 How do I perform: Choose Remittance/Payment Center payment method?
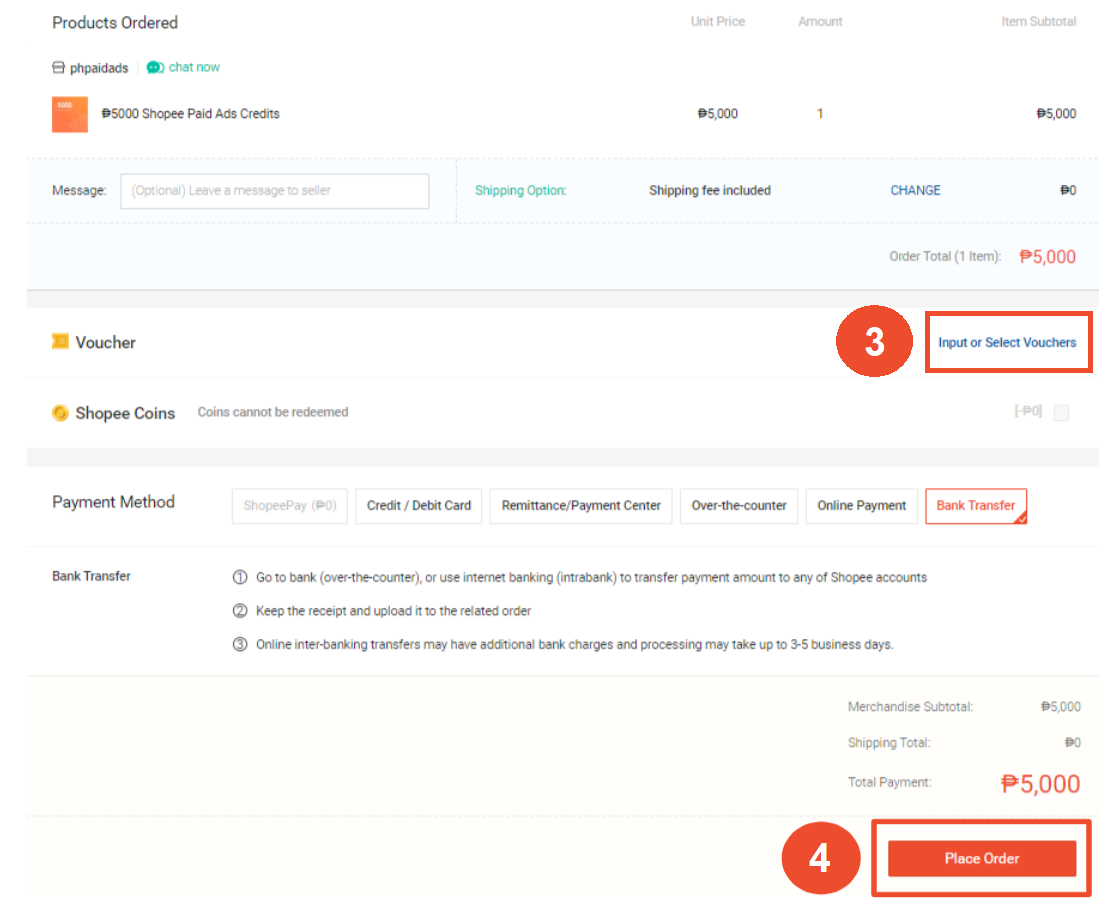click(x=581, y=506)
